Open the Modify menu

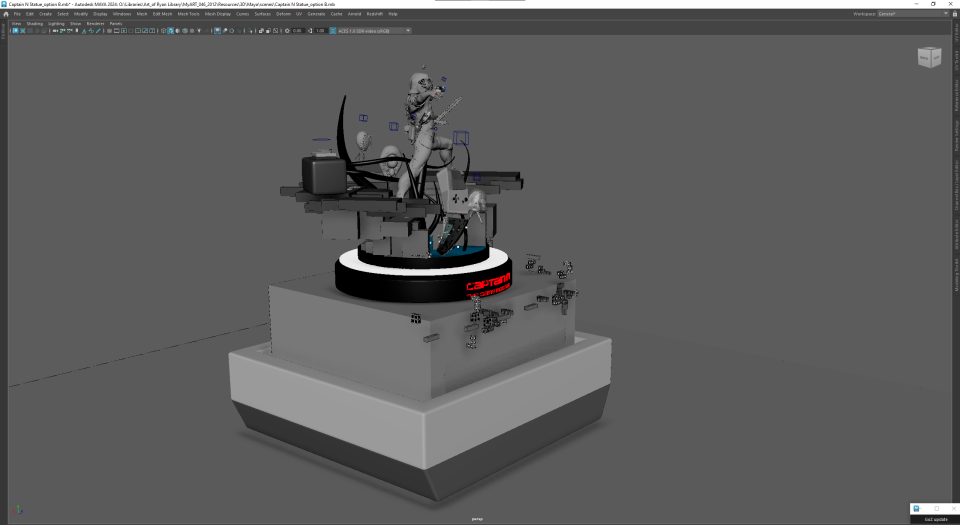click(81, 13)
